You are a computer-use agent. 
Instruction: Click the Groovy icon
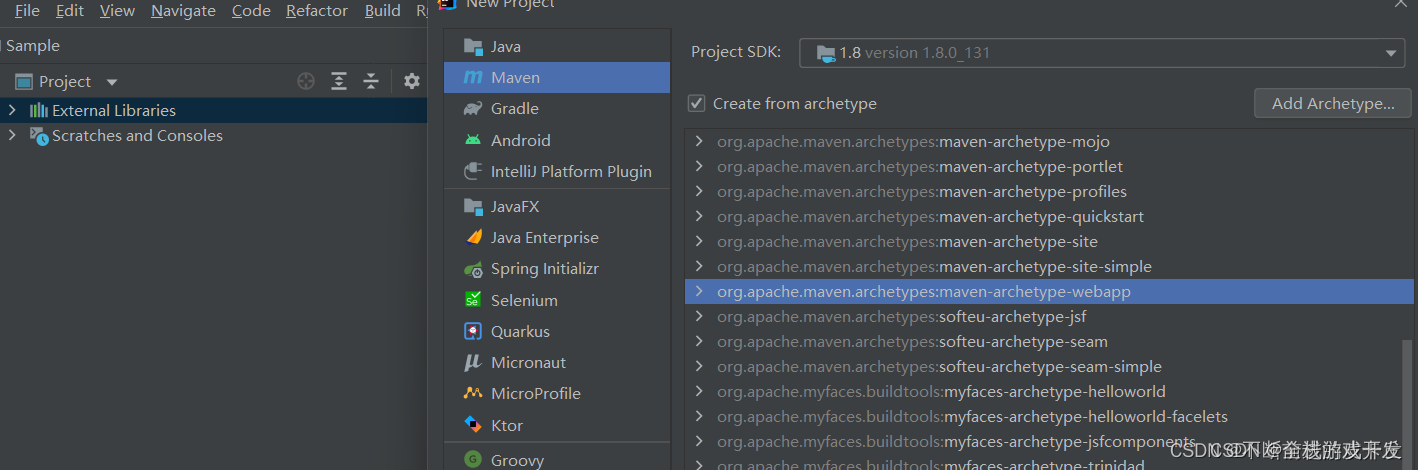(x=473, y=460)
